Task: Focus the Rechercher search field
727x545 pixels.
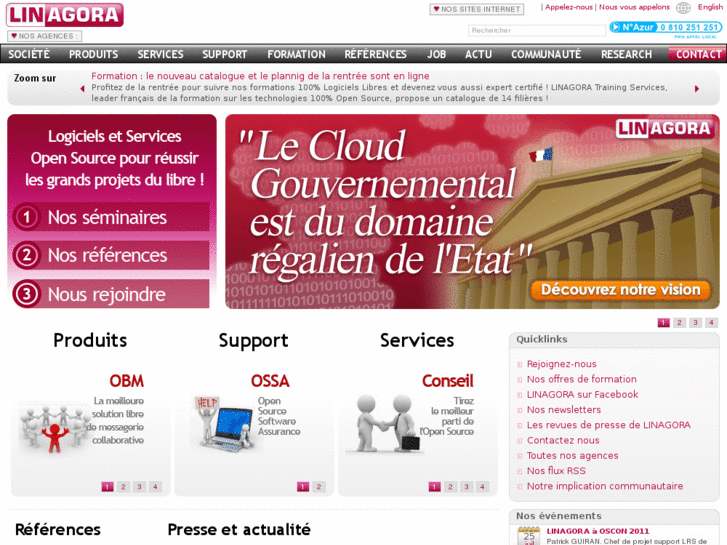Action: point(537,31)
